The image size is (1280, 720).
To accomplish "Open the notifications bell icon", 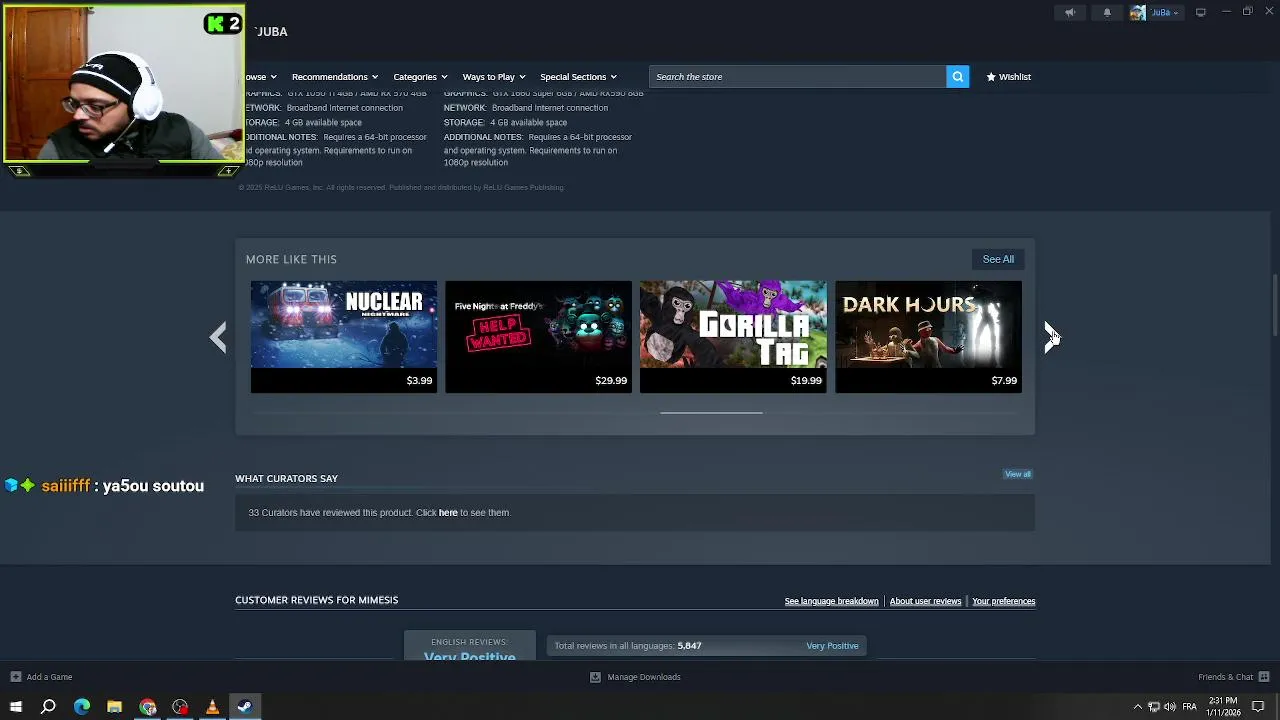I will point(1107,12).
